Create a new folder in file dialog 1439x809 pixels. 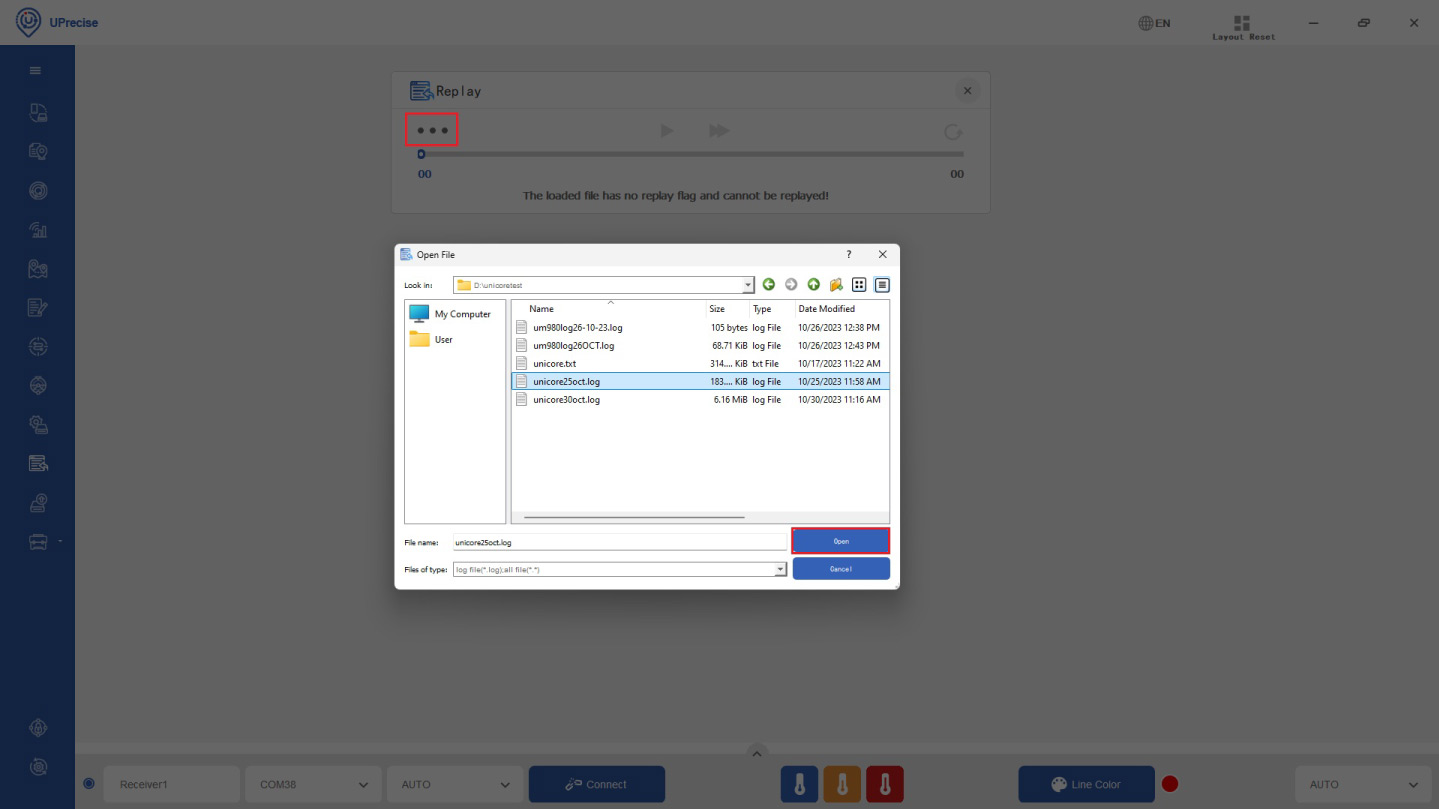click(x=836, y=285)
